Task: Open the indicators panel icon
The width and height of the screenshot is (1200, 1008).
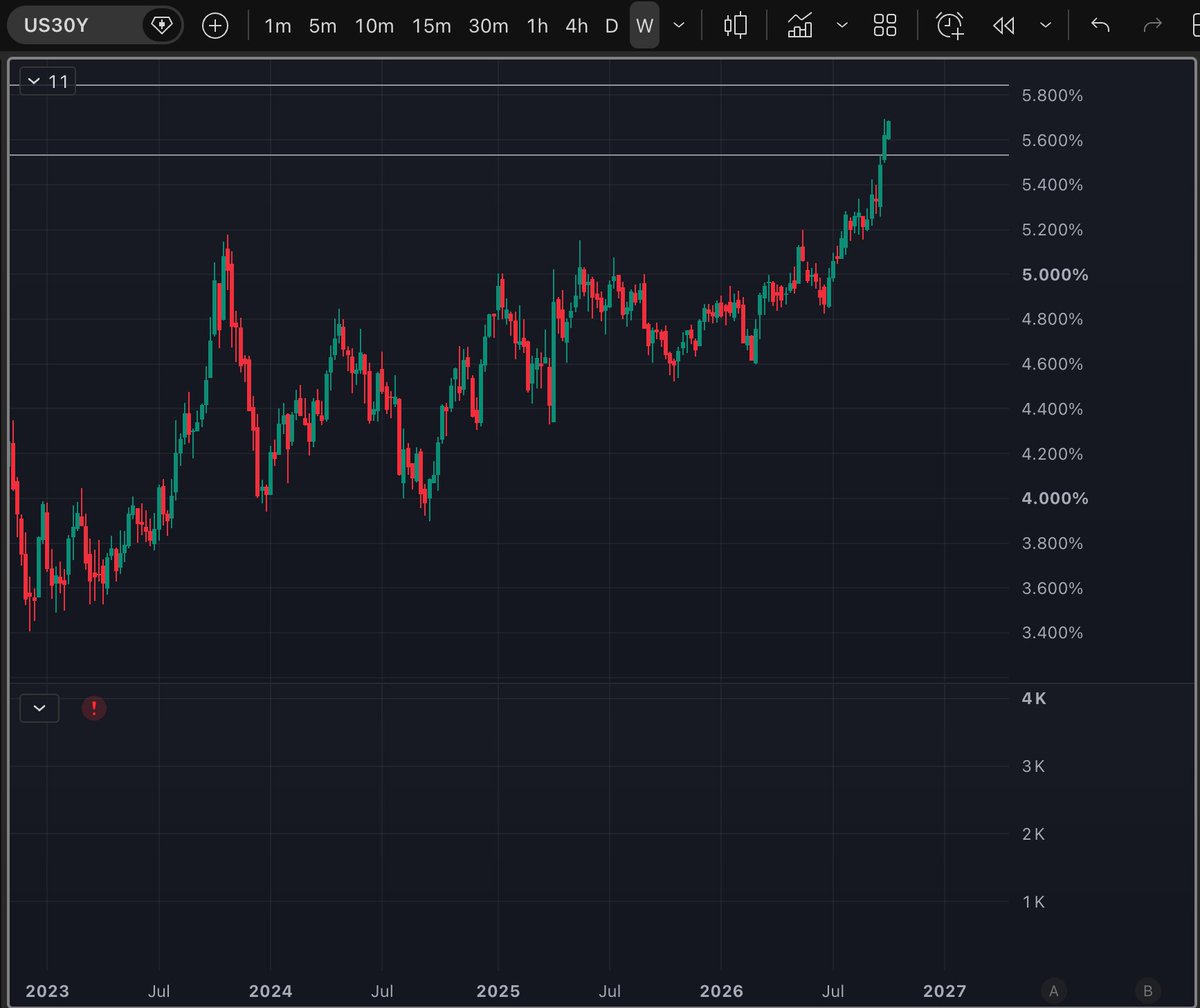Action: 800,26
